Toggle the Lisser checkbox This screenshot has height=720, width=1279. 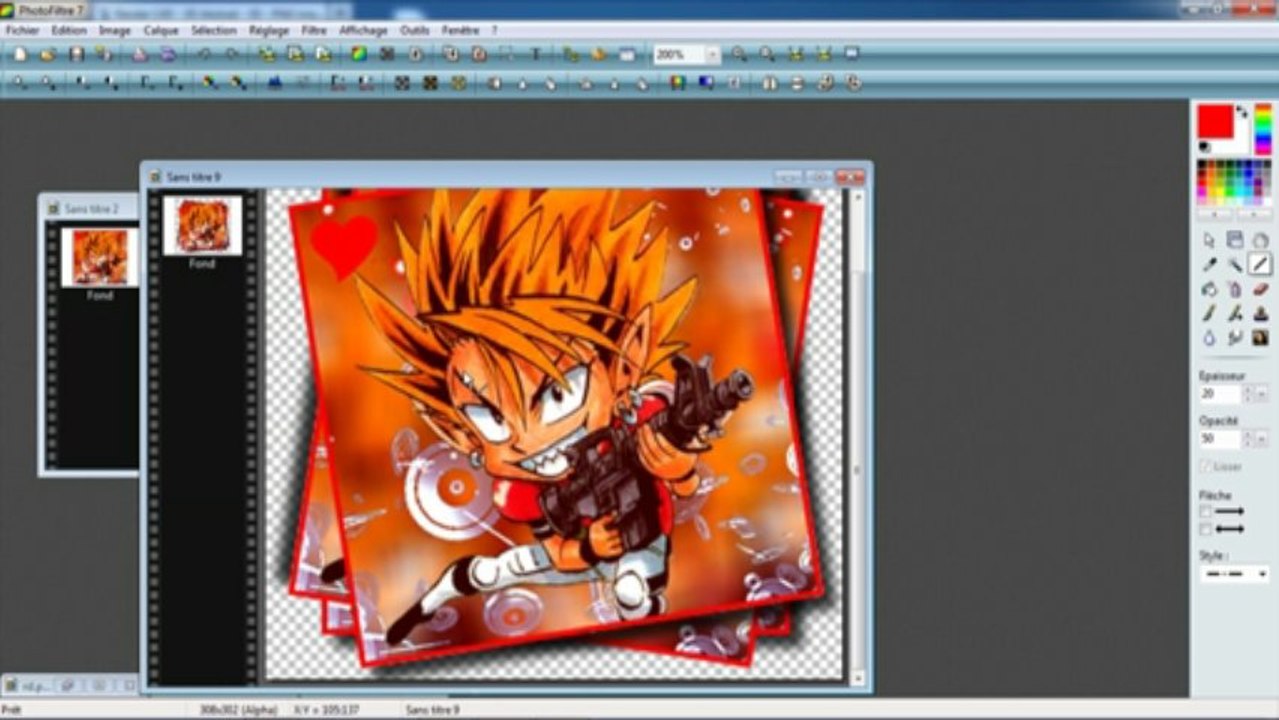(1206, 467)
